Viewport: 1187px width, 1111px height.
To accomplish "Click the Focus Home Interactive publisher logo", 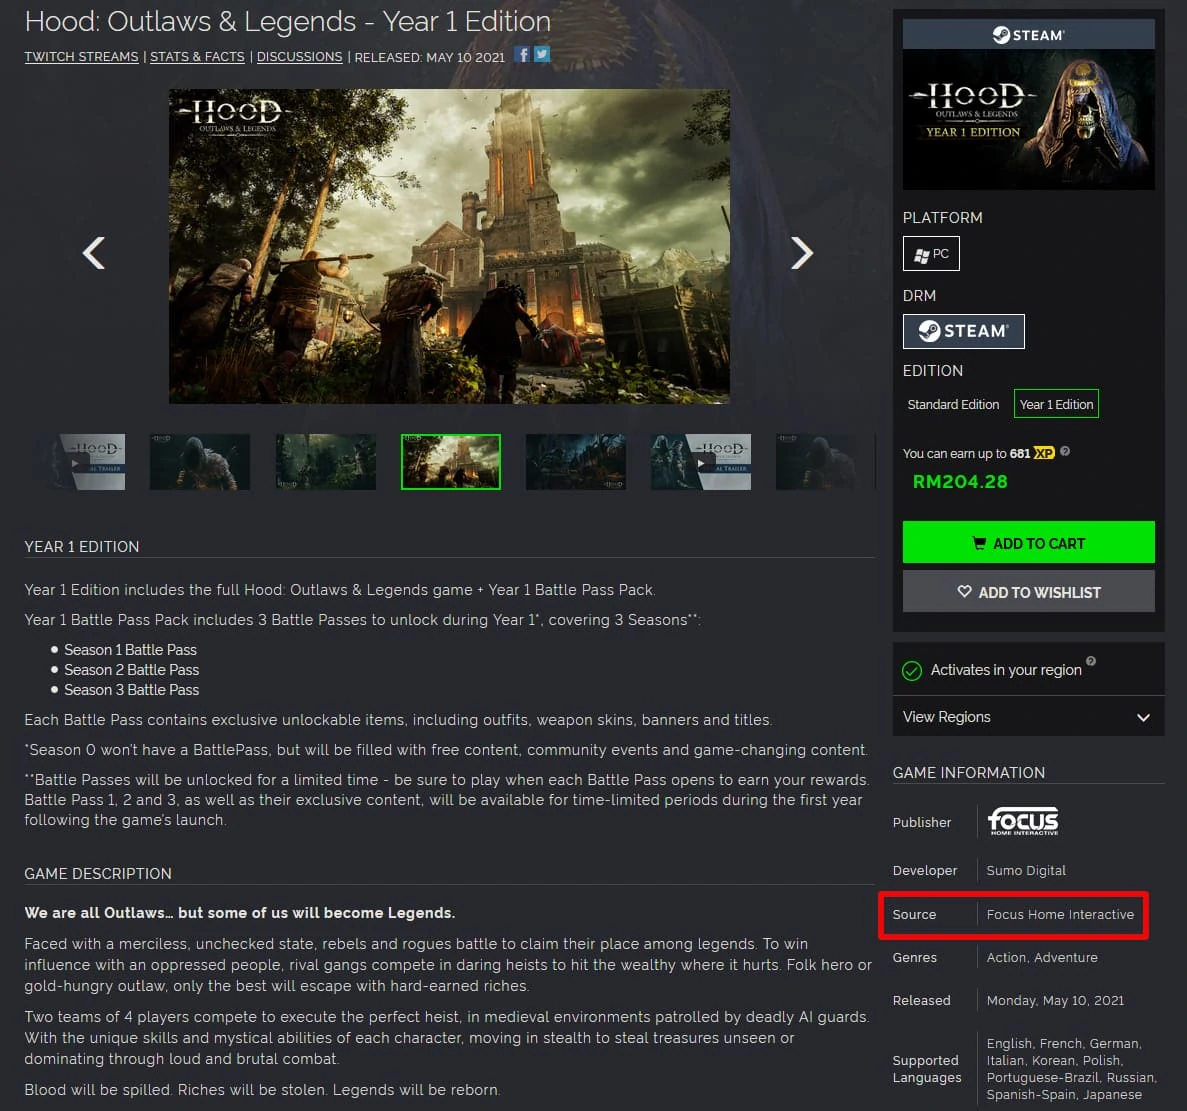I will tap(1023, 821).
